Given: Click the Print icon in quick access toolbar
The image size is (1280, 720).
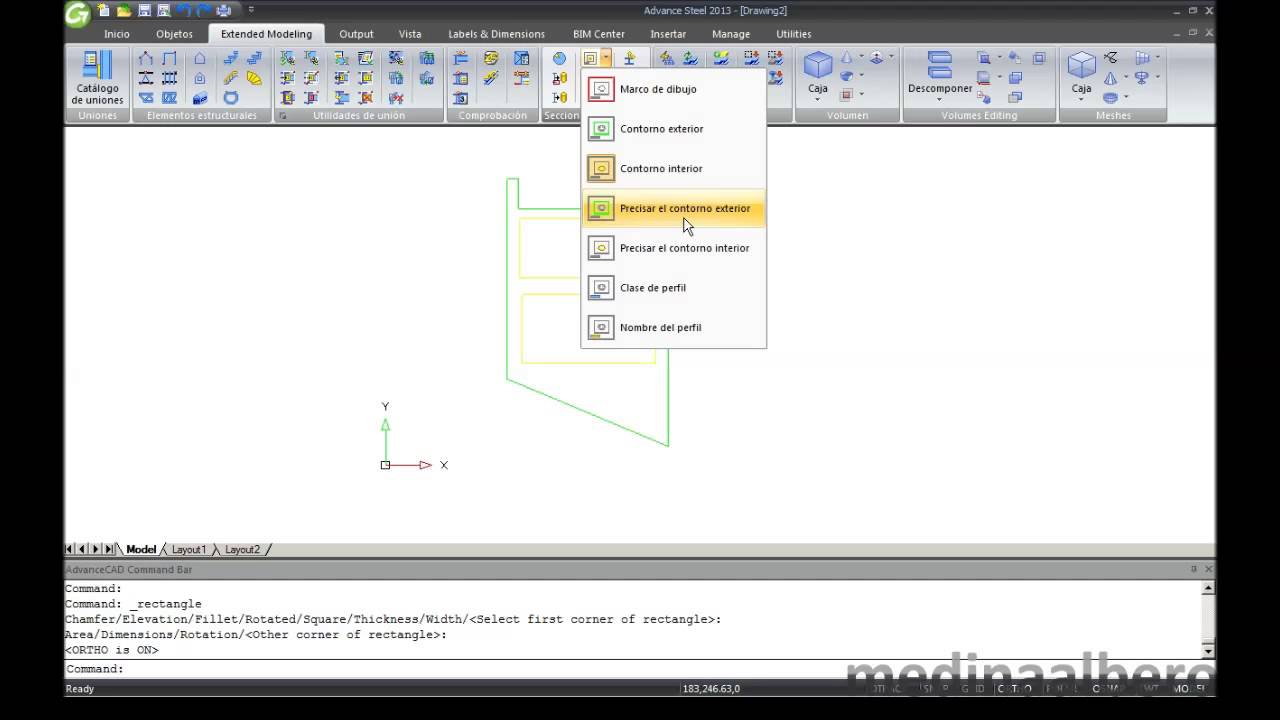Looking at the screenshot, I should pyautogui.click(x=224, y=10).
